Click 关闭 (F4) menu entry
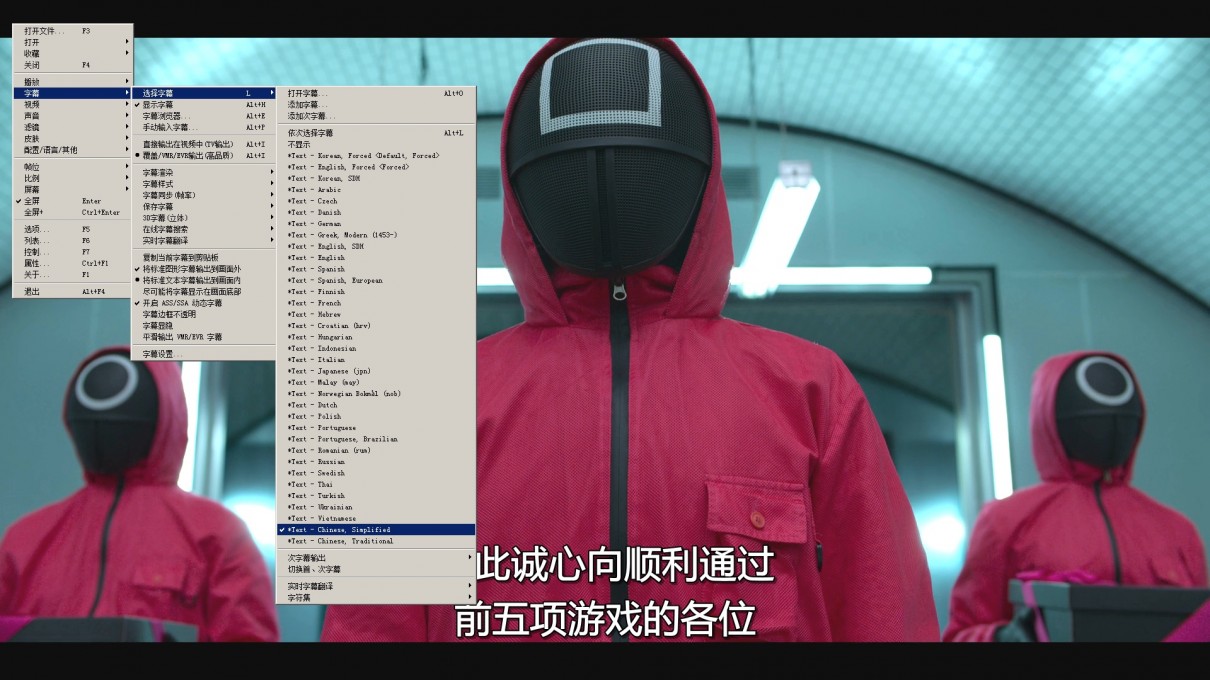 [73, 64]
